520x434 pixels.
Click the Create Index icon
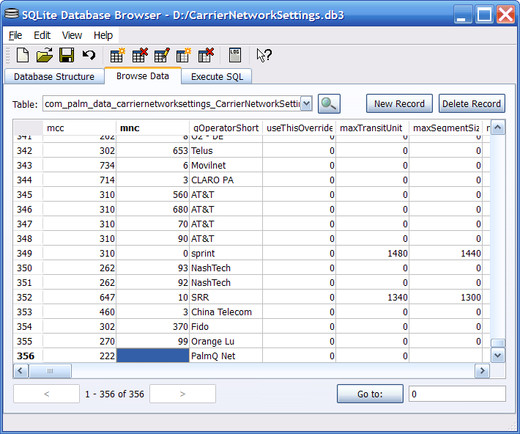coord(184,55)
